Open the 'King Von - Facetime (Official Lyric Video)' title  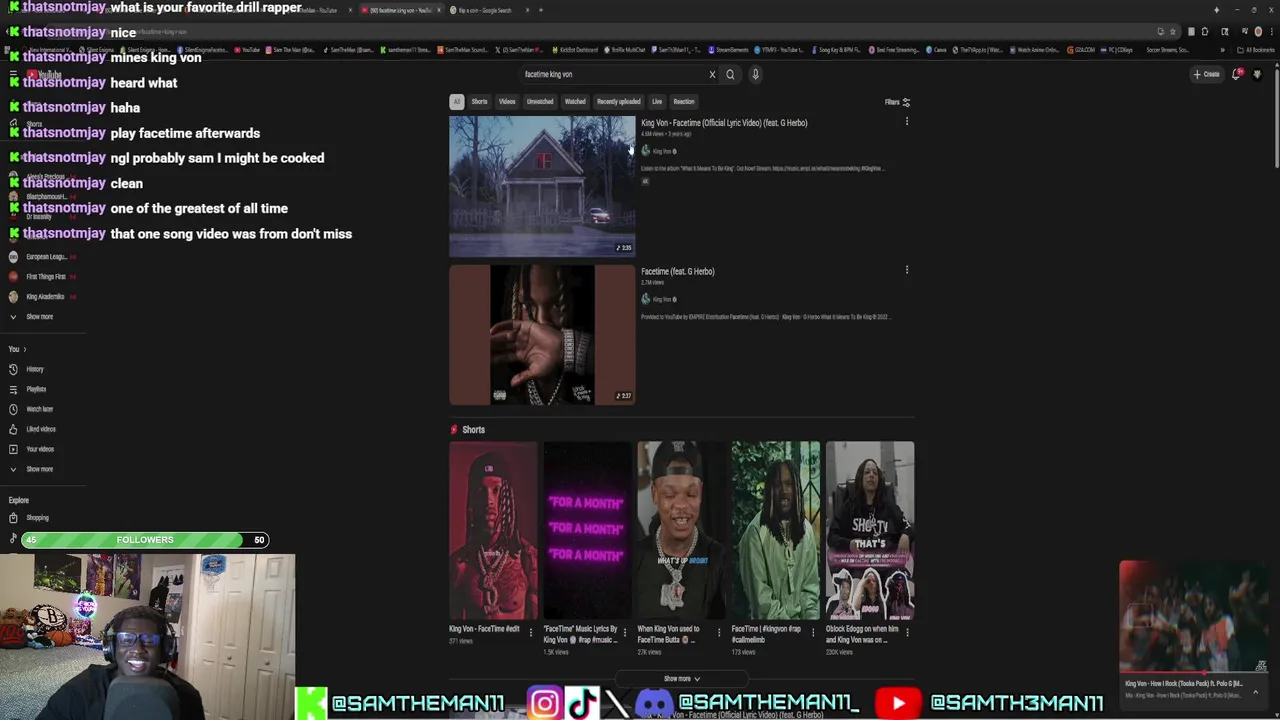pyautogui.click(x=724, y=123)
